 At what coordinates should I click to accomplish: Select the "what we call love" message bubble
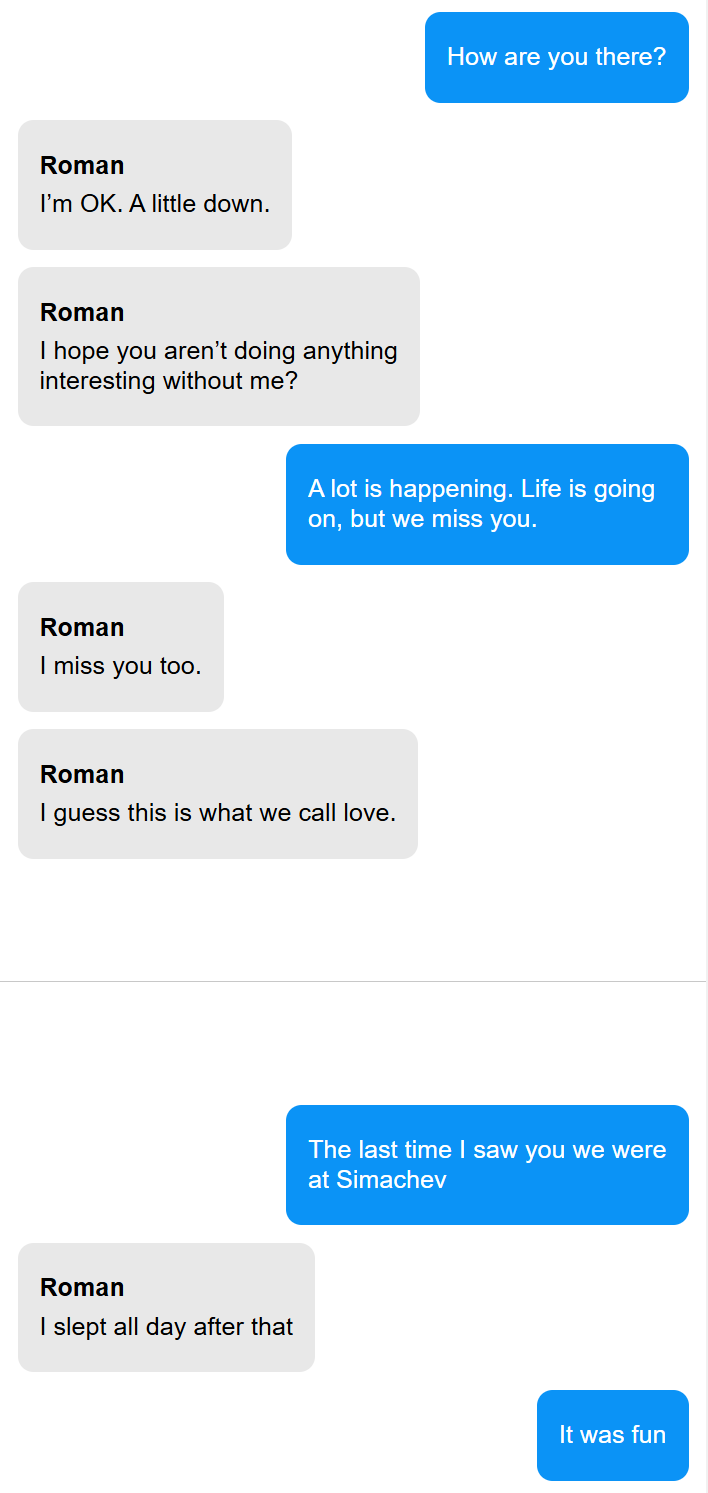click(218, 813)
